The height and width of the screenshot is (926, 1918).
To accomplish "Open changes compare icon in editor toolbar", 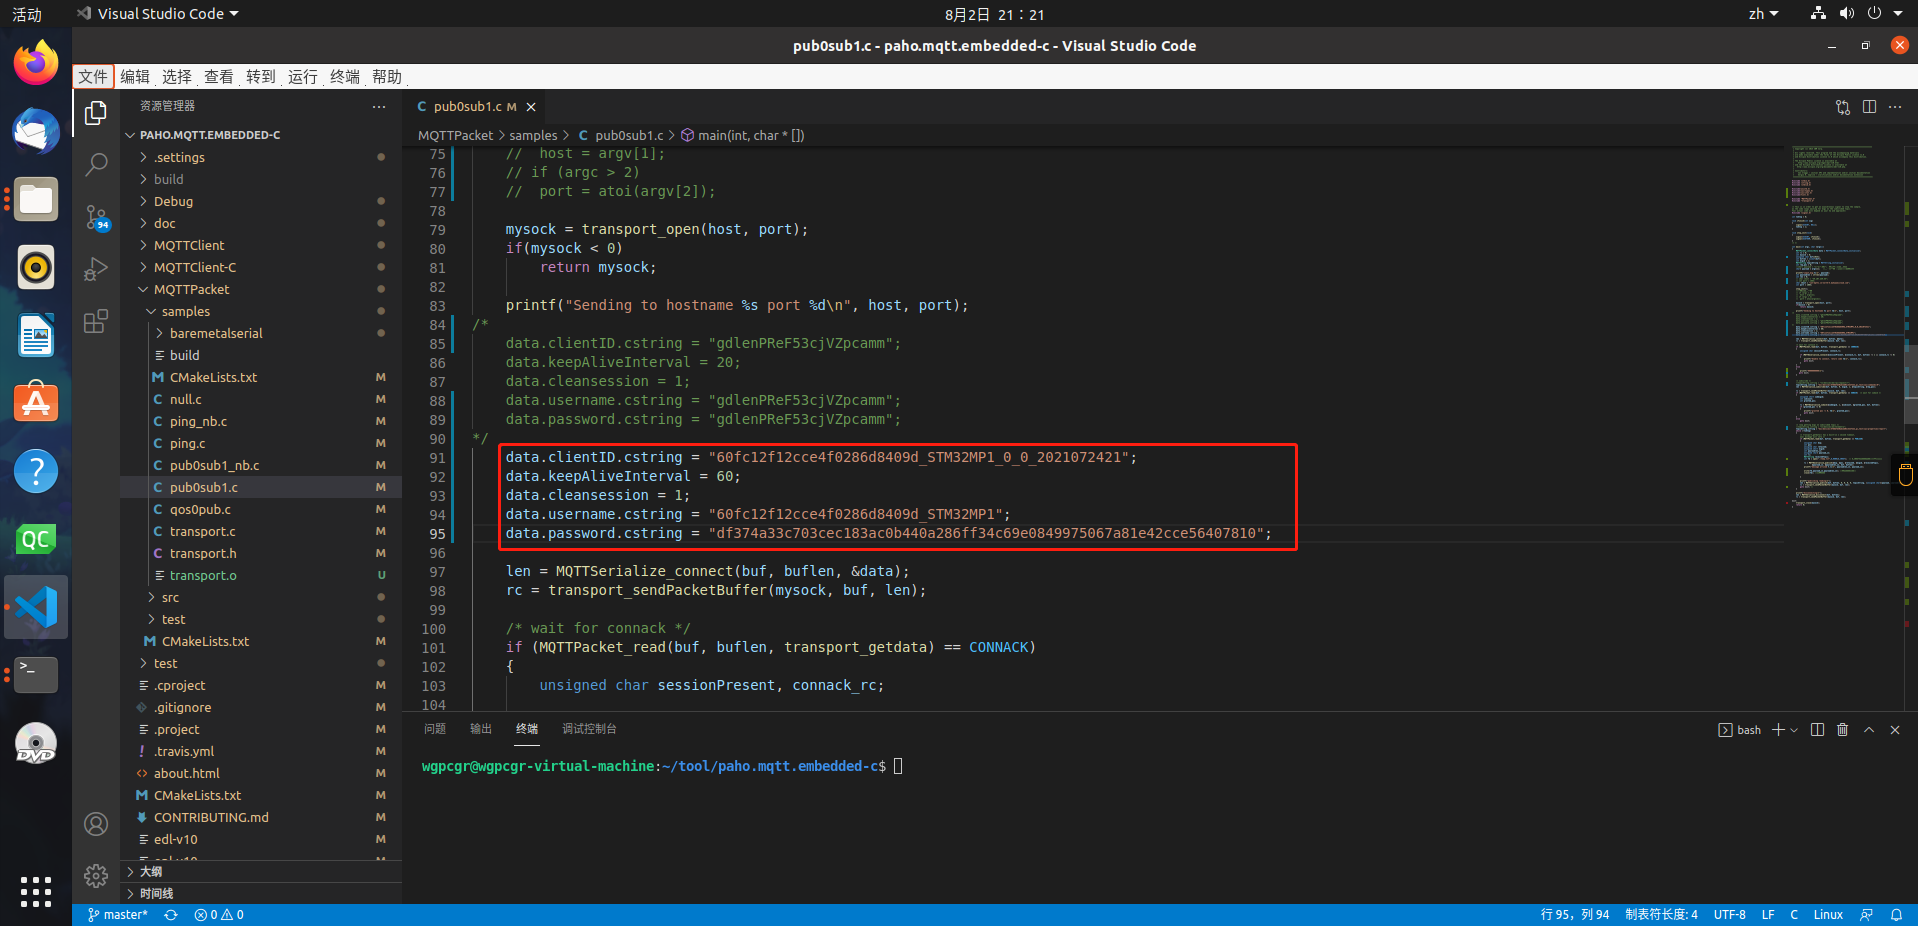I will (1843, 107).
